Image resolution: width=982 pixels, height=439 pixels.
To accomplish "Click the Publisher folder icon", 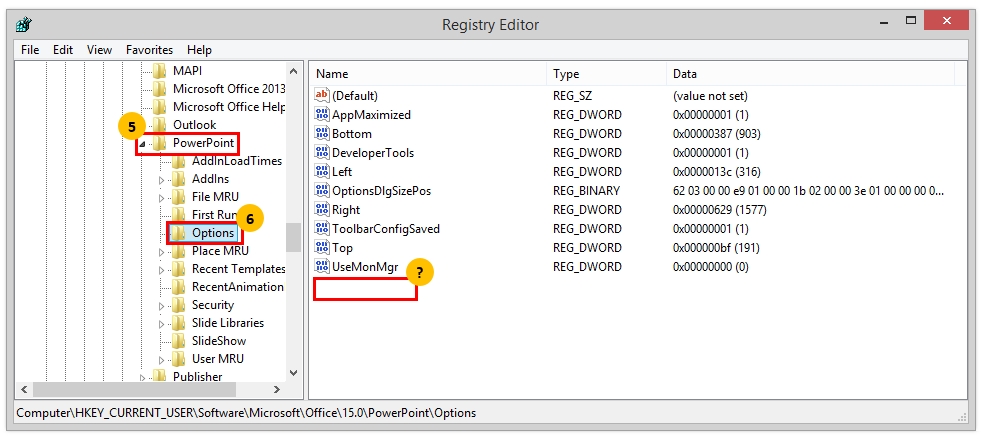I will [x=160, y=376].
